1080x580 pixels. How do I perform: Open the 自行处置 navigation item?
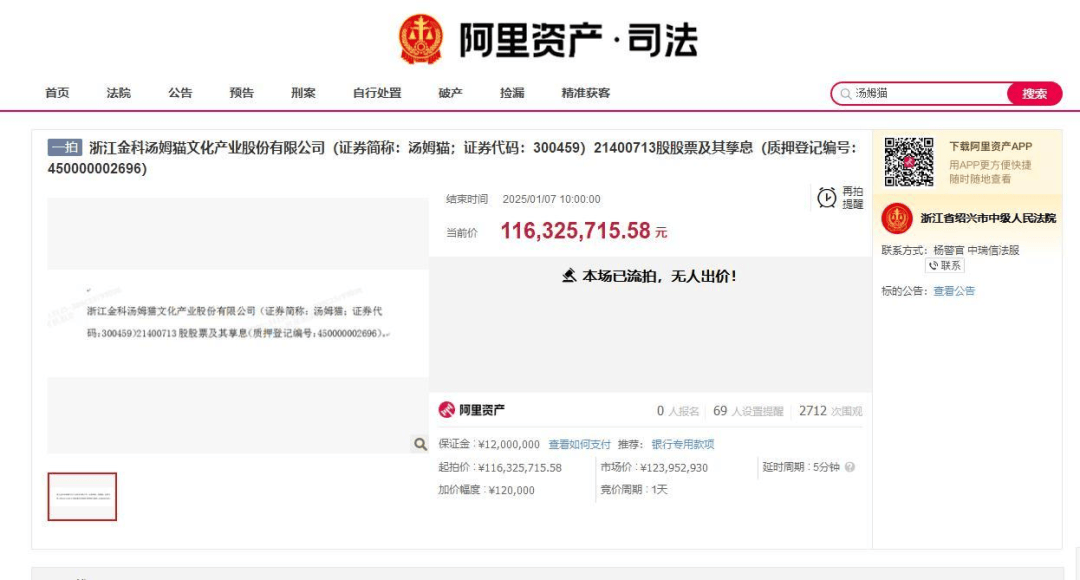pos(377,93)
